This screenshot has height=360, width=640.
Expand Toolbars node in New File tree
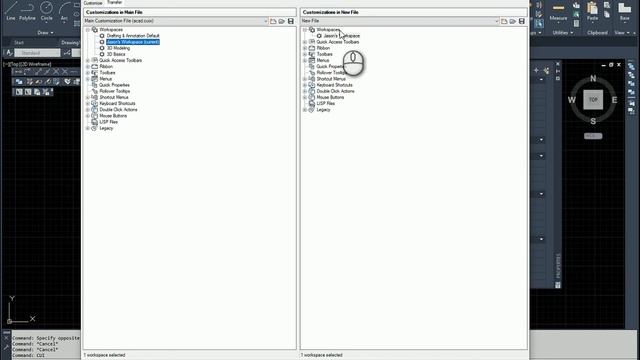[x=305, y=54]
